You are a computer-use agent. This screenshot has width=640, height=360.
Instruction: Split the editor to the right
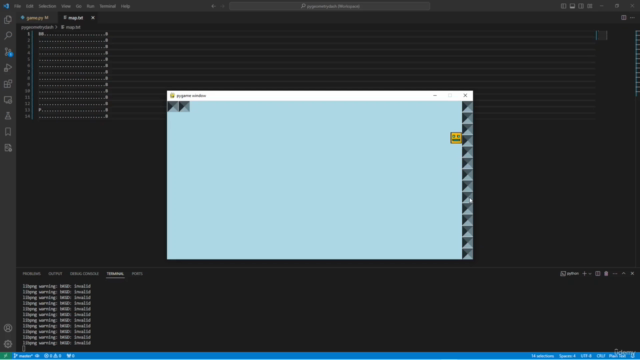pos(624,18)
